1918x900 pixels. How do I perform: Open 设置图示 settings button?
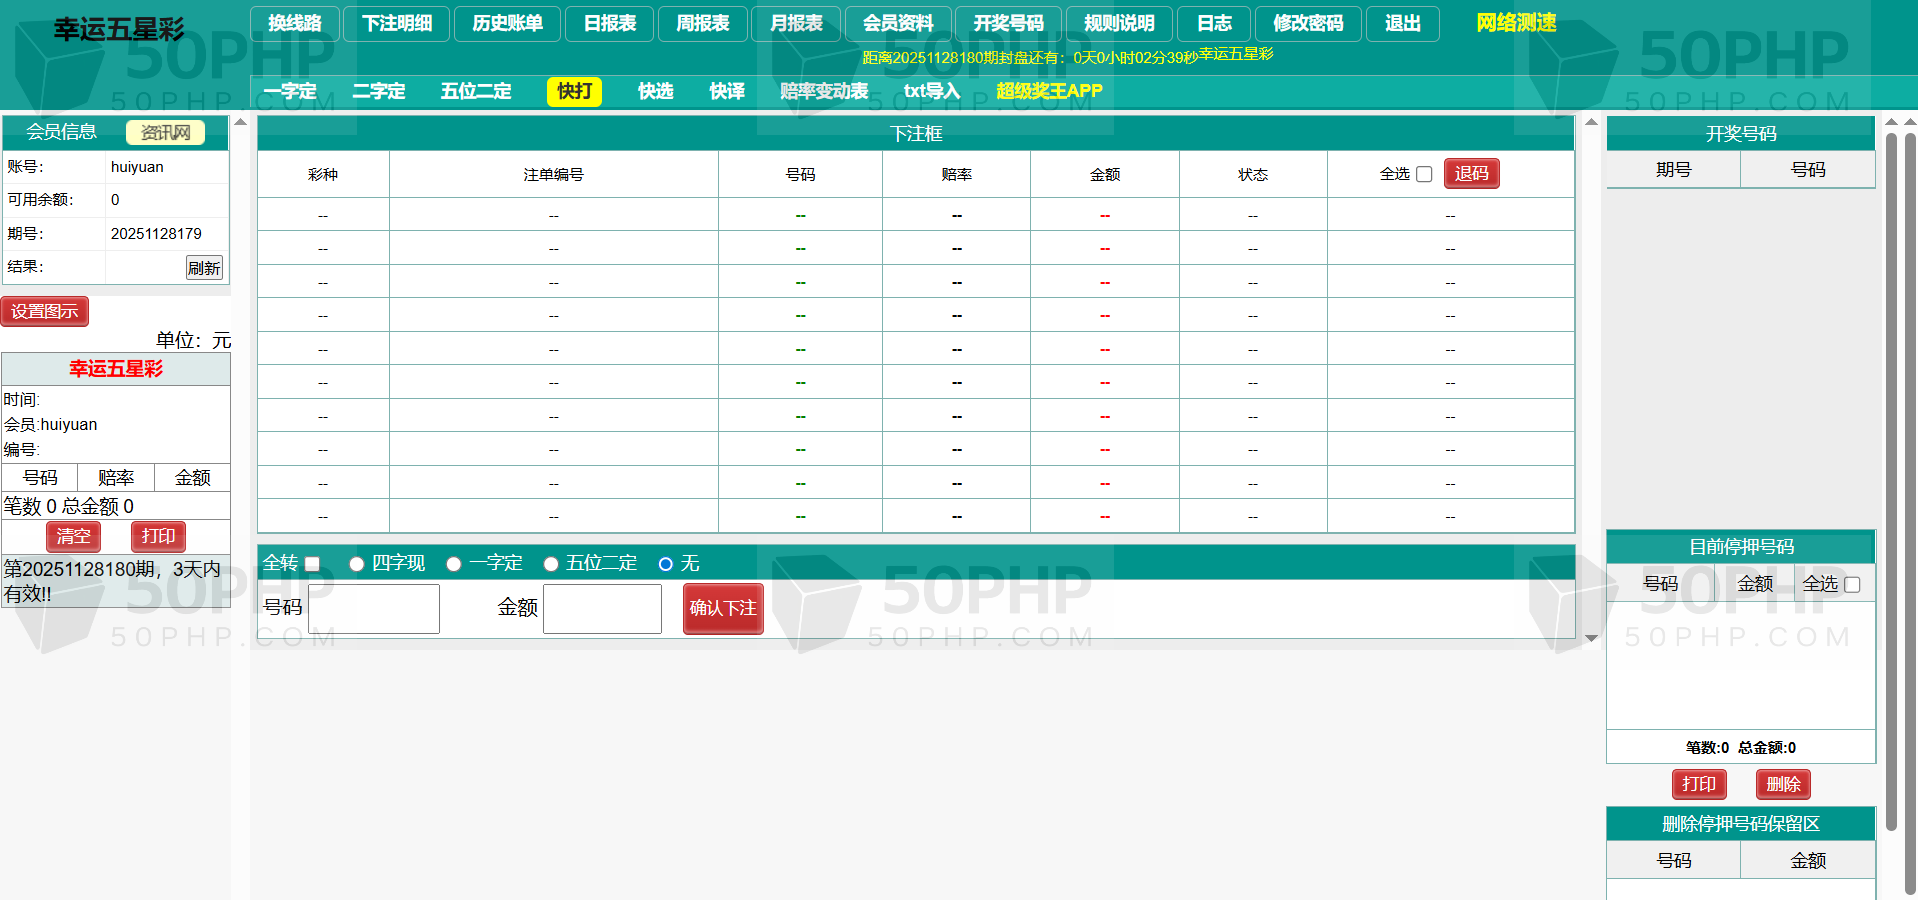[45, 312]
